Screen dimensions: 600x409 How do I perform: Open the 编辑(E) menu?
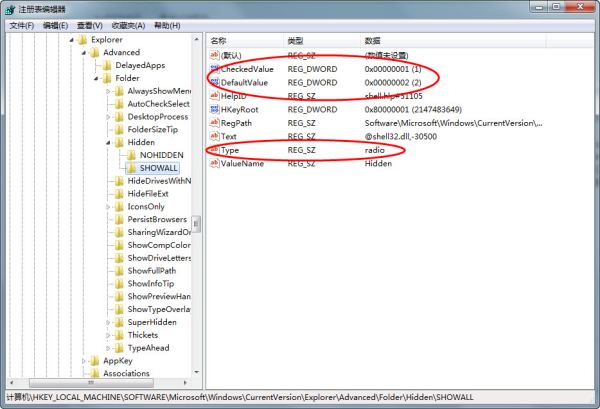55,26
